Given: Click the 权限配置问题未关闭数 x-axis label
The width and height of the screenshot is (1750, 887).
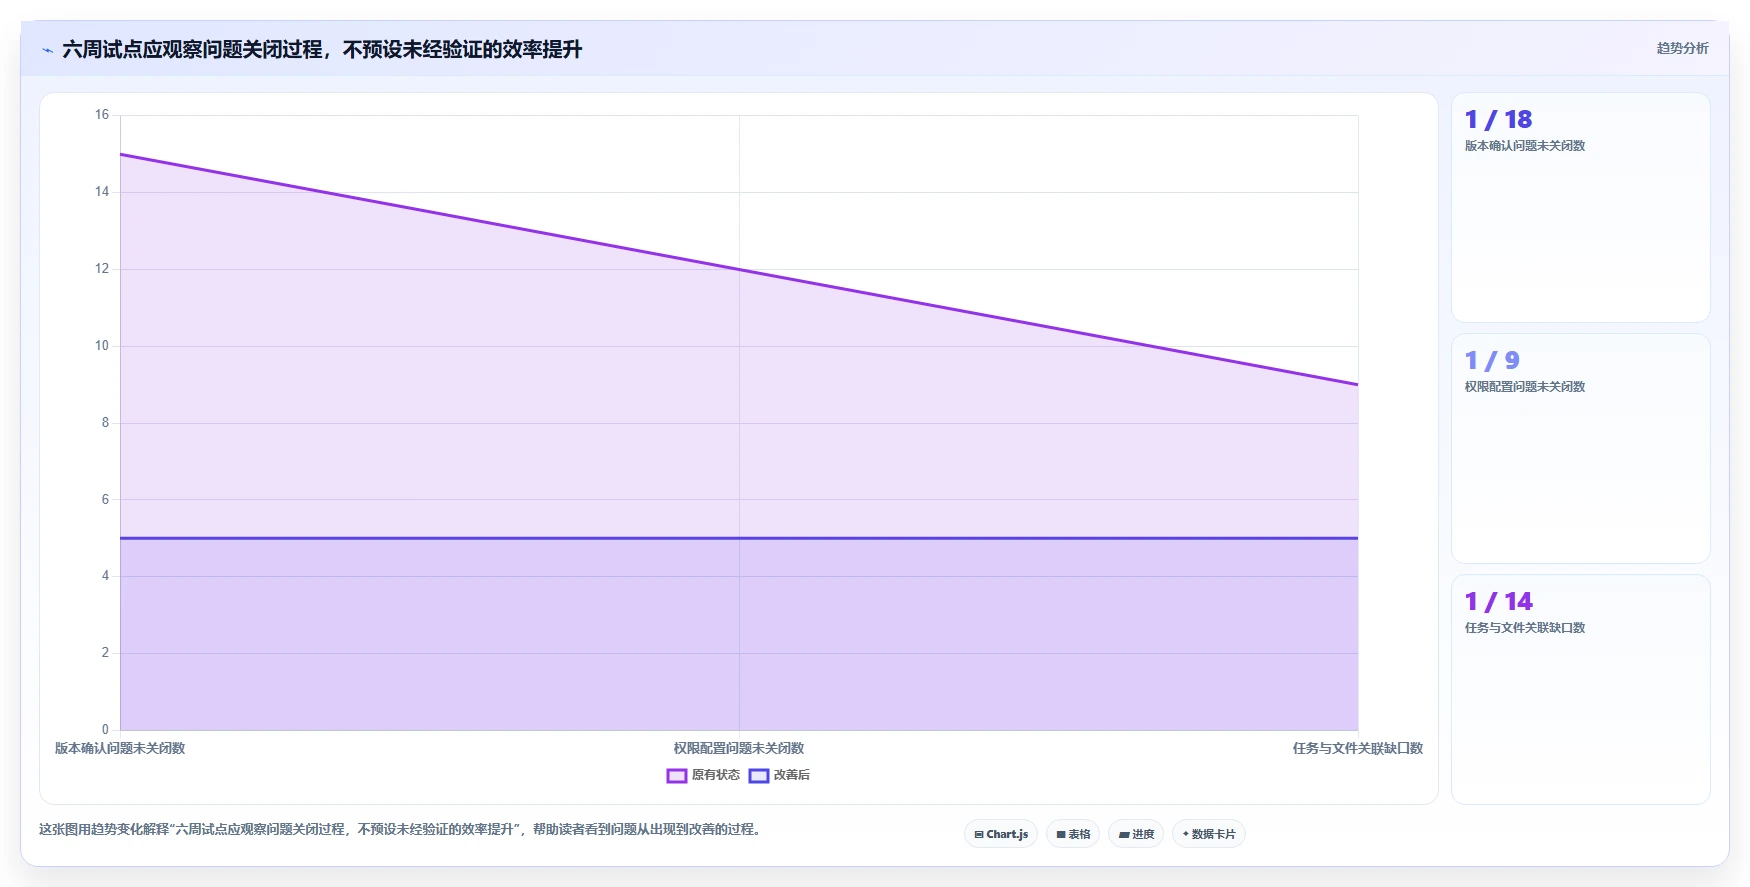Looking at the screenshot, I should tap(739, 748).
